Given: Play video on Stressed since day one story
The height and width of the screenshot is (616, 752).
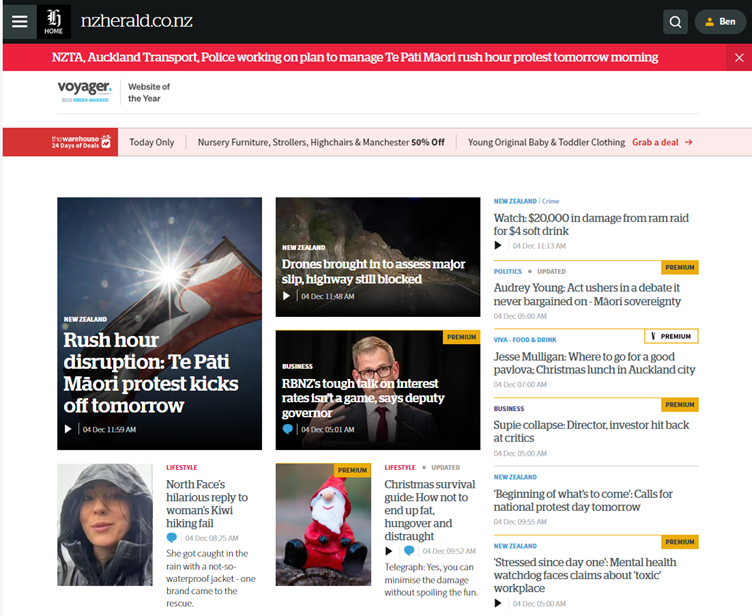Looking at the screenshot, I should point(498,603).
